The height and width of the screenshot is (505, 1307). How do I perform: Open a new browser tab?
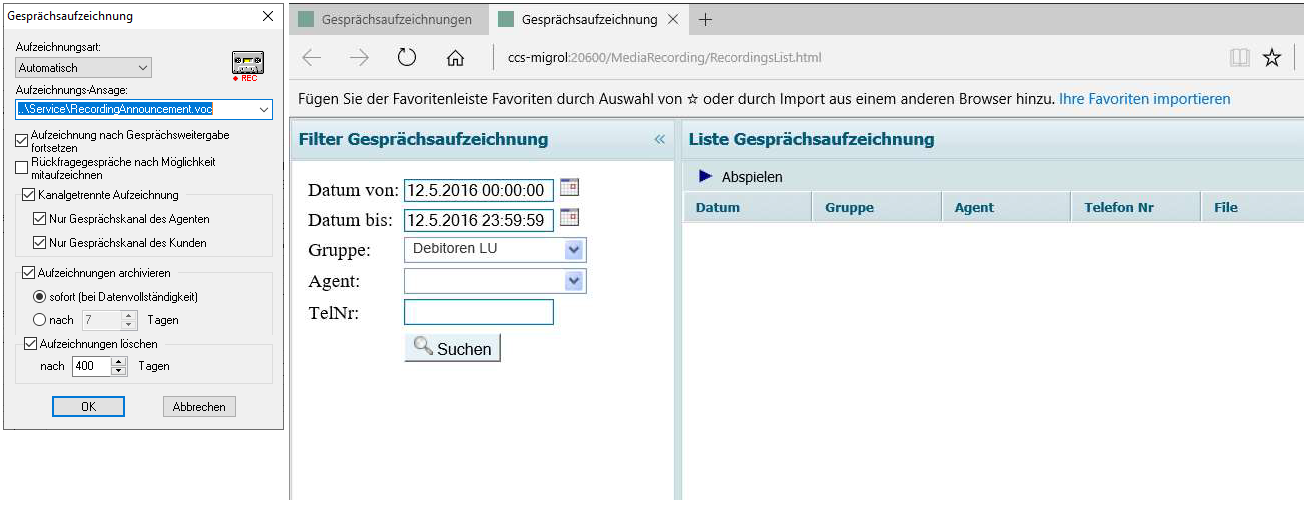pyautogui.click(x=705, y=19)
